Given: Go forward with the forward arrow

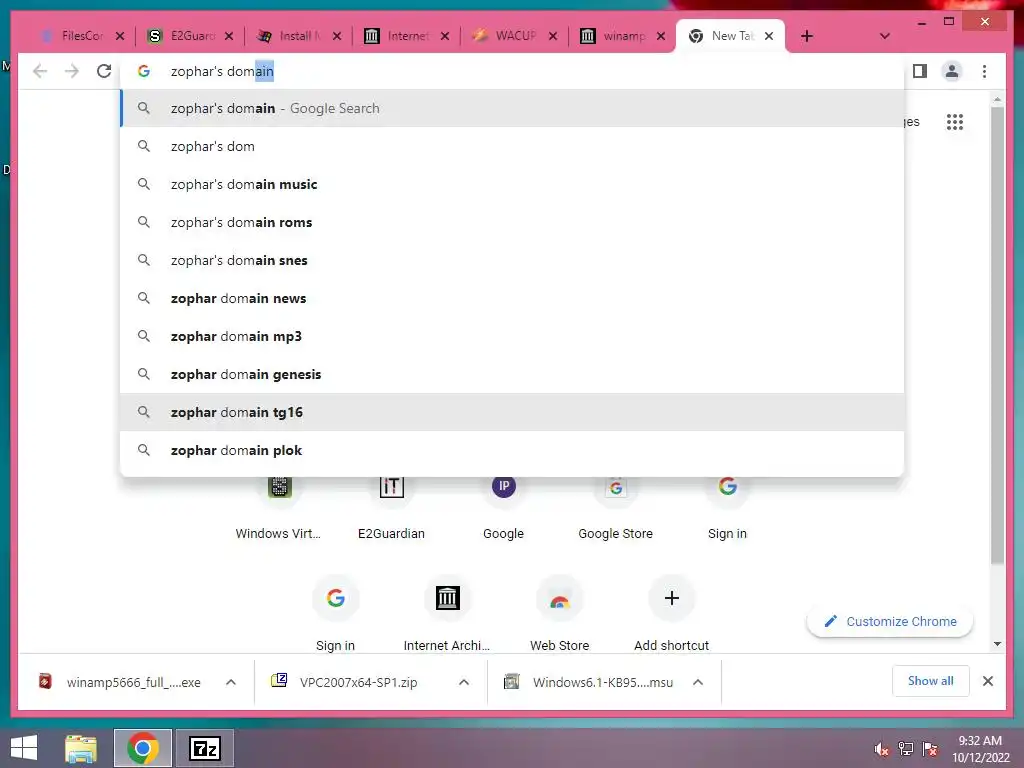Looking at the screenshot, I should (72, 71).
